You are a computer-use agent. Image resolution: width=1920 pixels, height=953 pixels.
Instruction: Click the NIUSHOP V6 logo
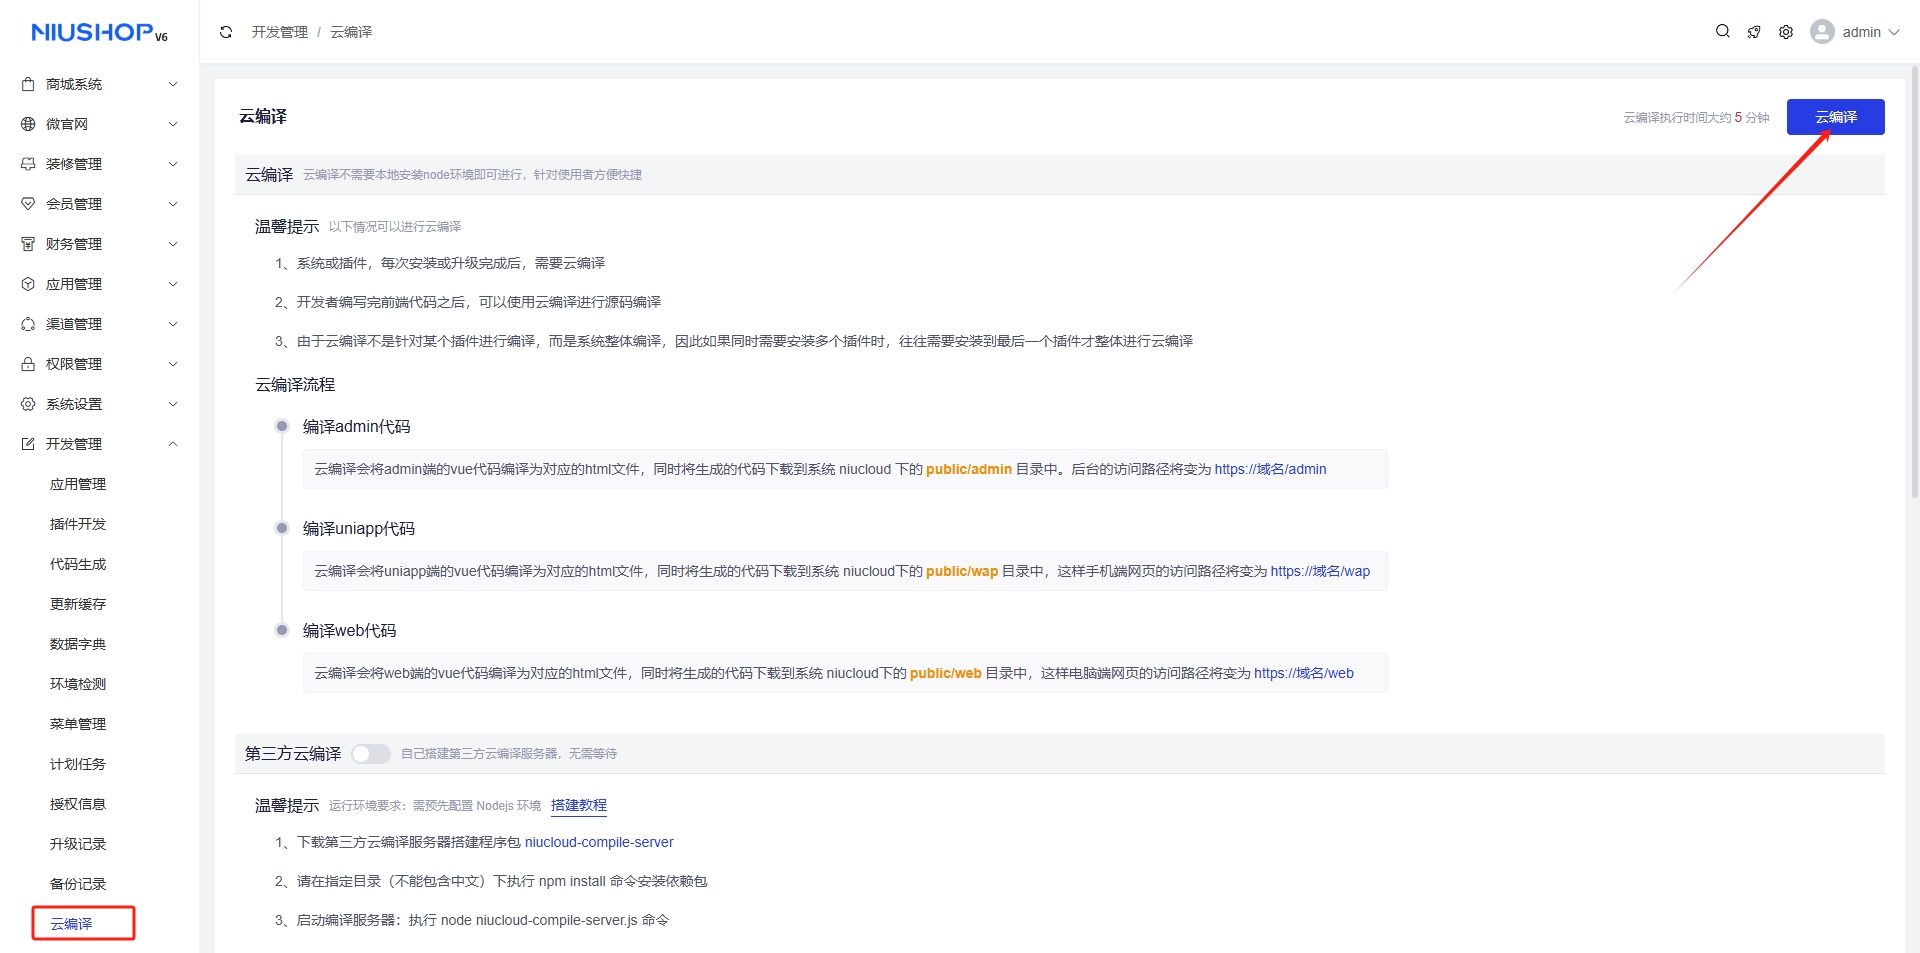(99, 33)
